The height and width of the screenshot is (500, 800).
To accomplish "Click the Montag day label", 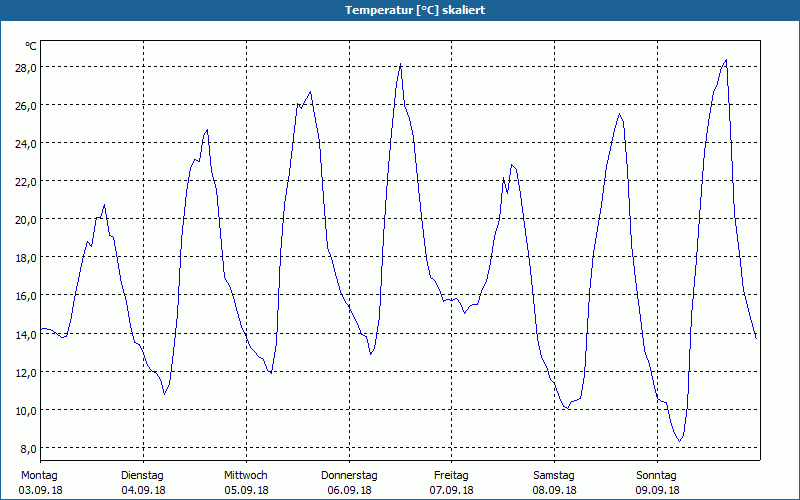I will (x=39, y=476).
